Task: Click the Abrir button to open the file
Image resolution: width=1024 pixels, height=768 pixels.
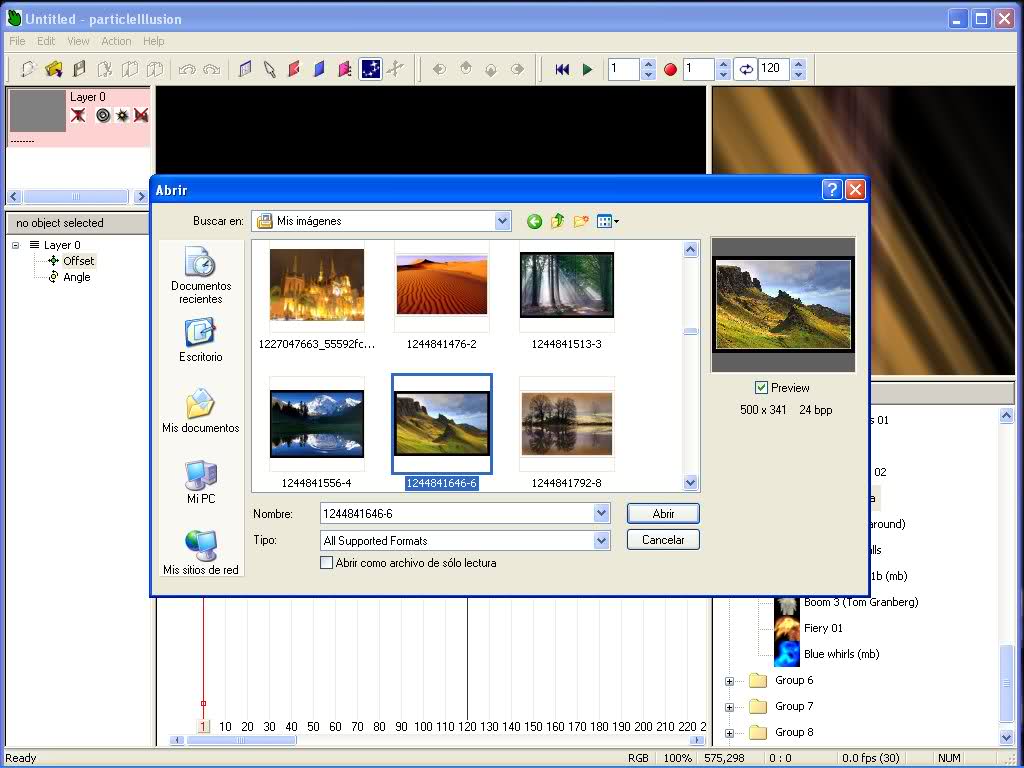Action: [x=663, y=513]
